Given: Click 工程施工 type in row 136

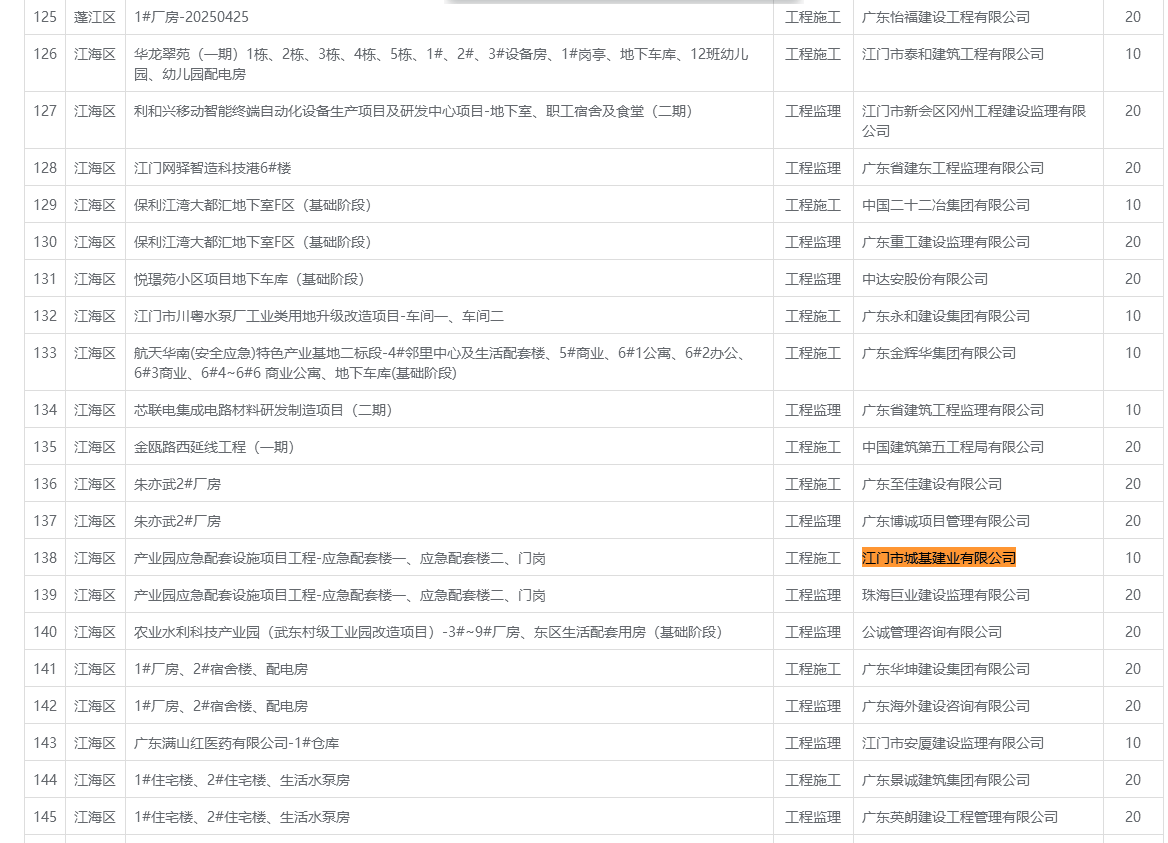Looking at the screenshot, I should 813,484.
